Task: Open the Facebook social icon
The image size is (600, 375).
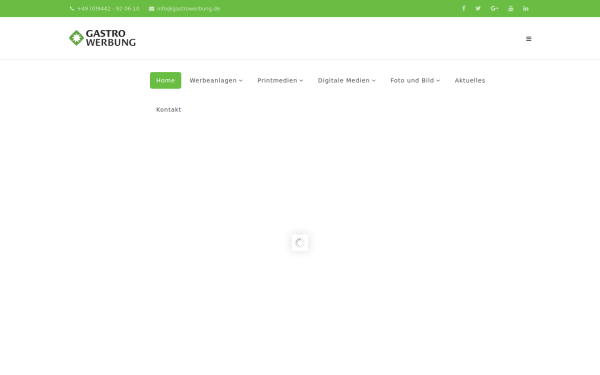Action: (x=463, y=8)
